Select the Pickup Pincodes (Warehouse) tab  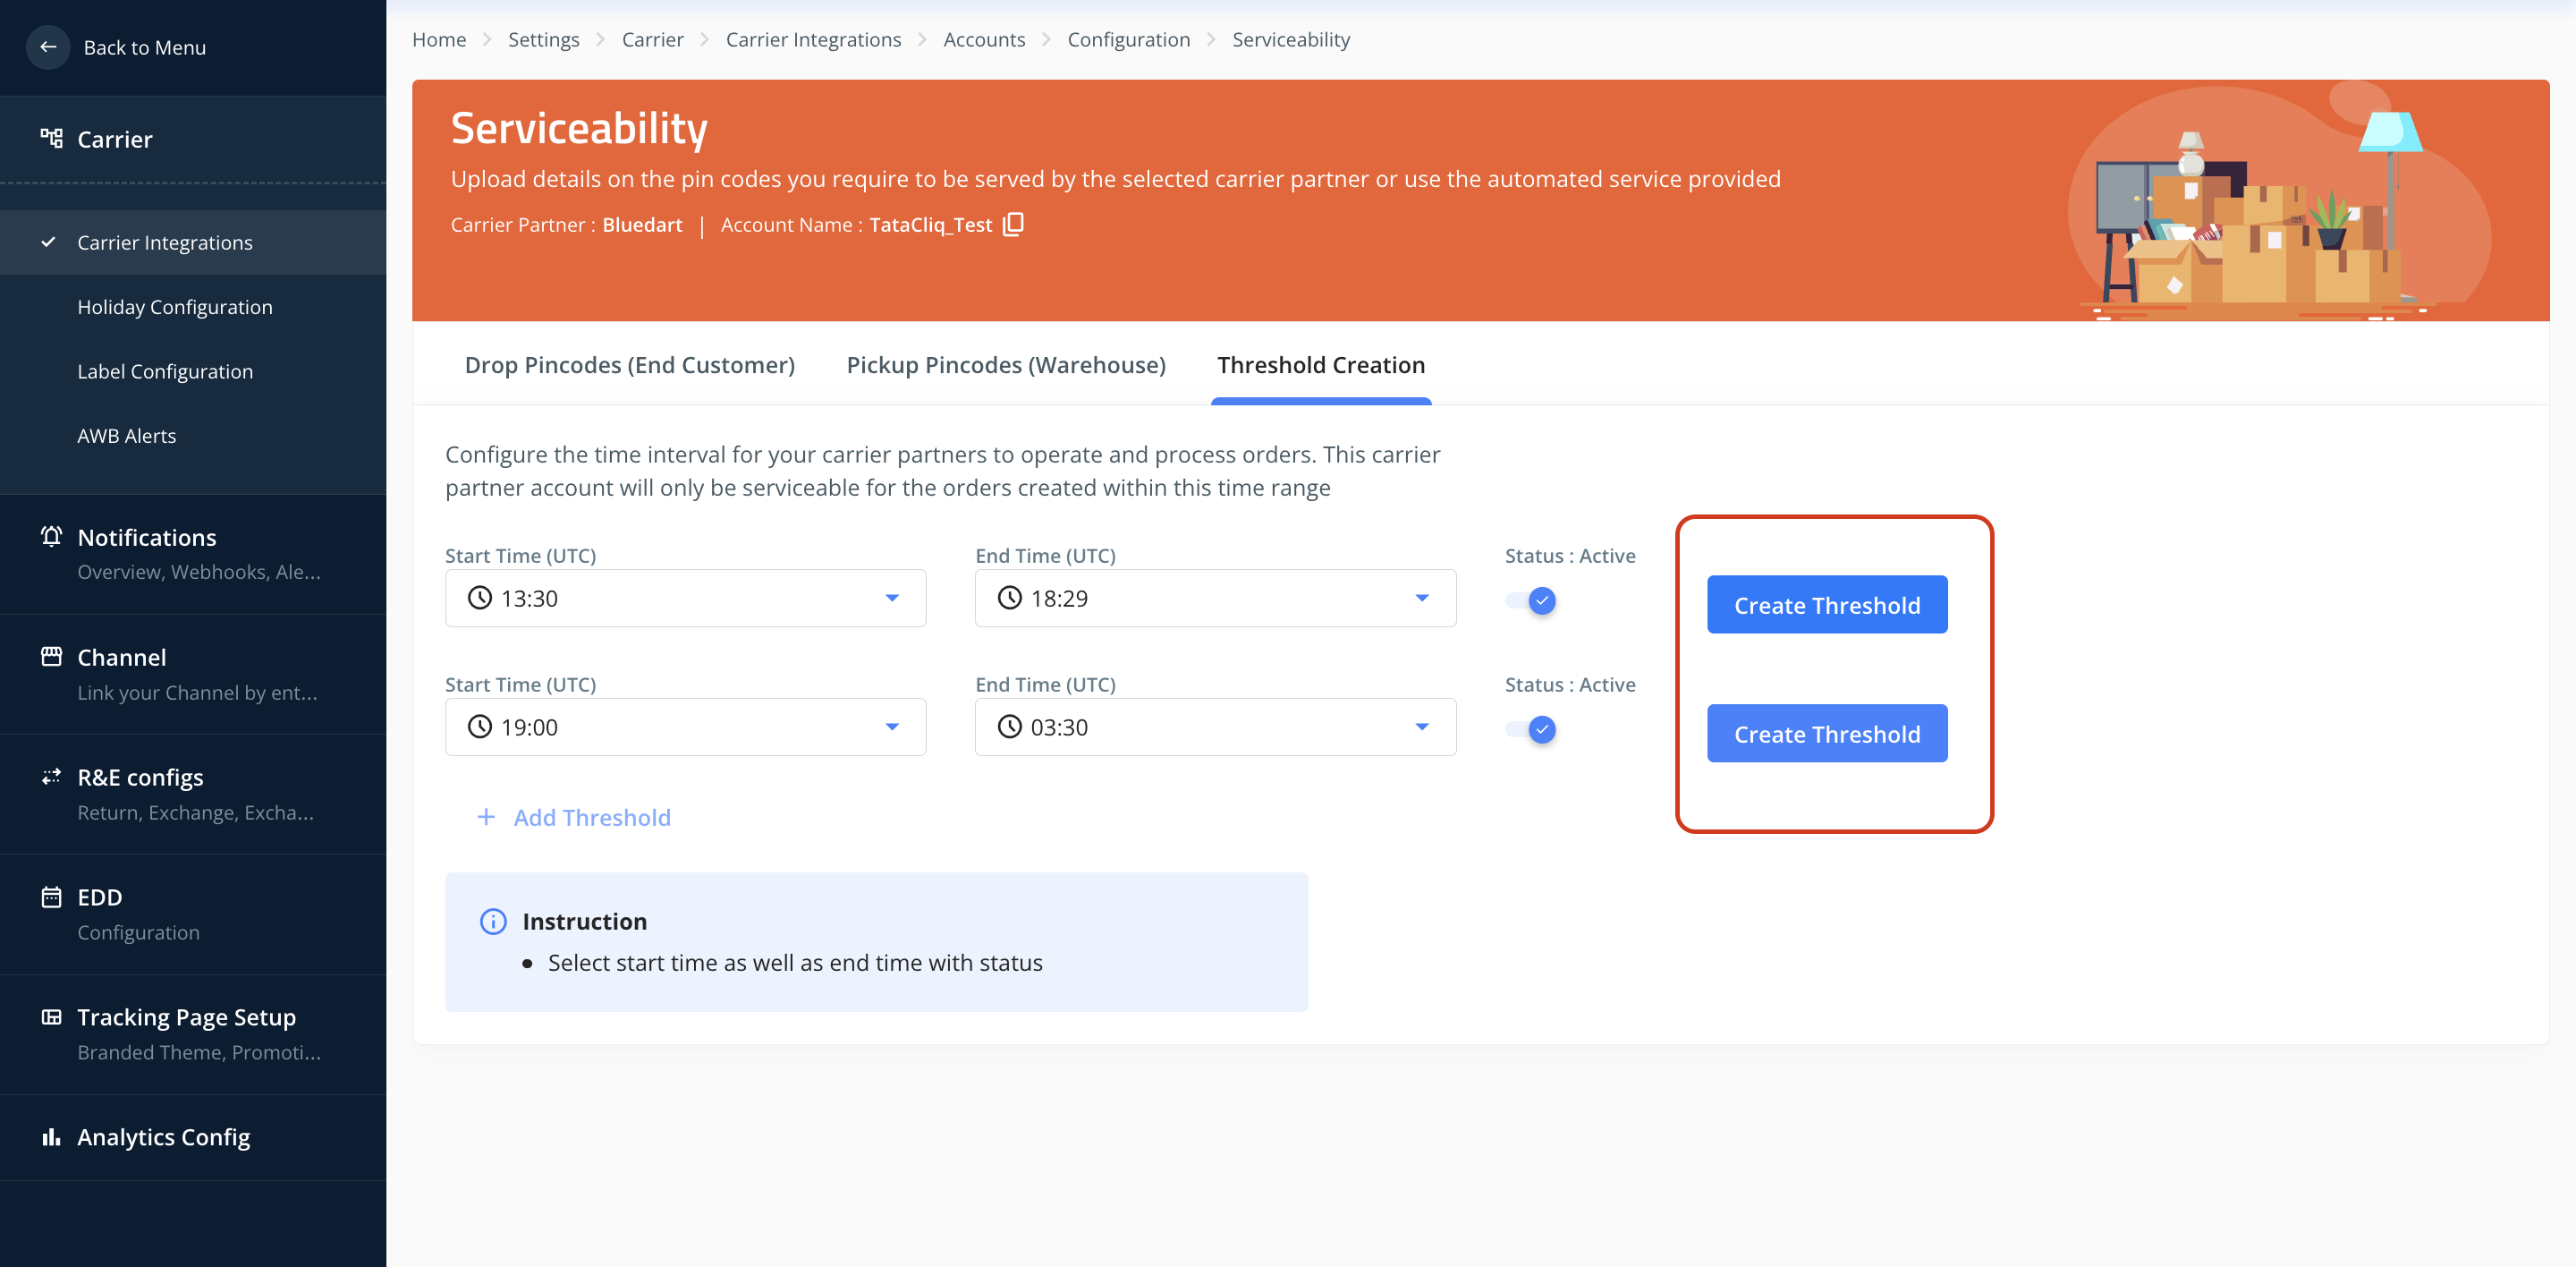coord(1005,365)
